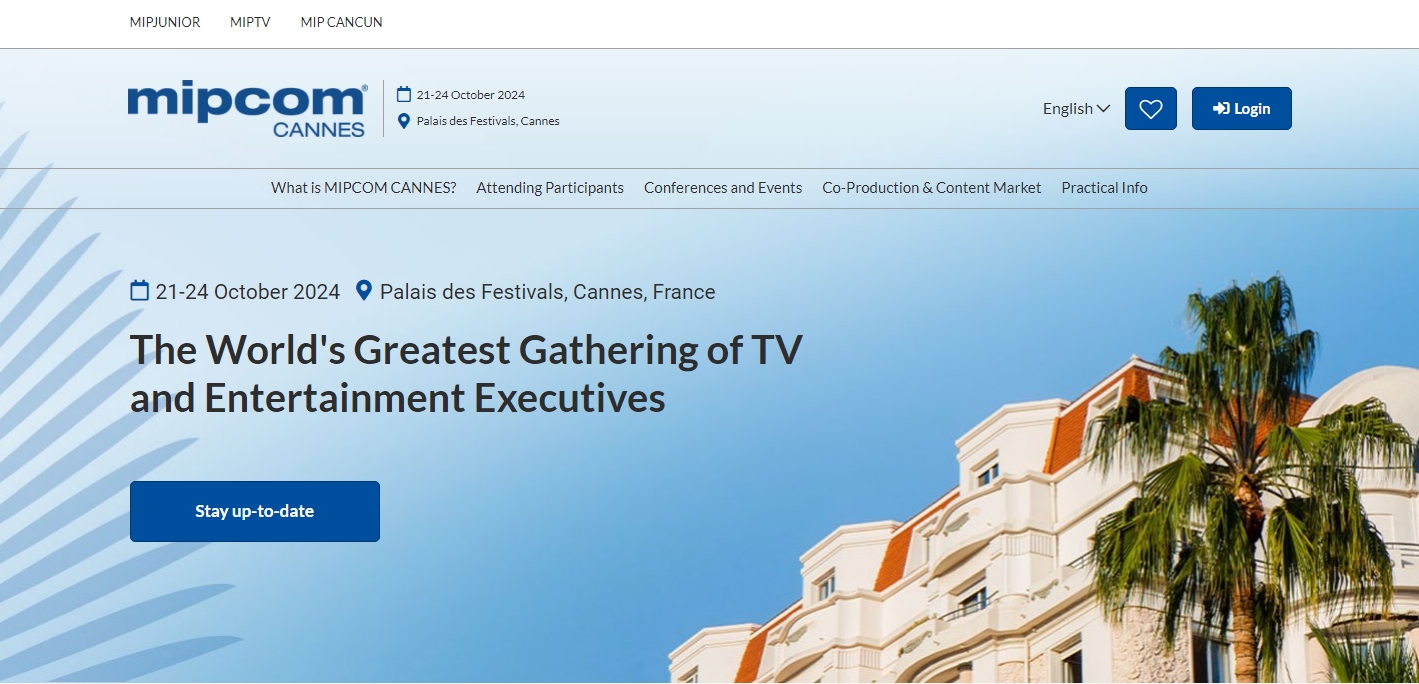This screenshot has height=684, width=1419.
Task: Click the calendar icon in the hero banner
Action: coord(140,291)
